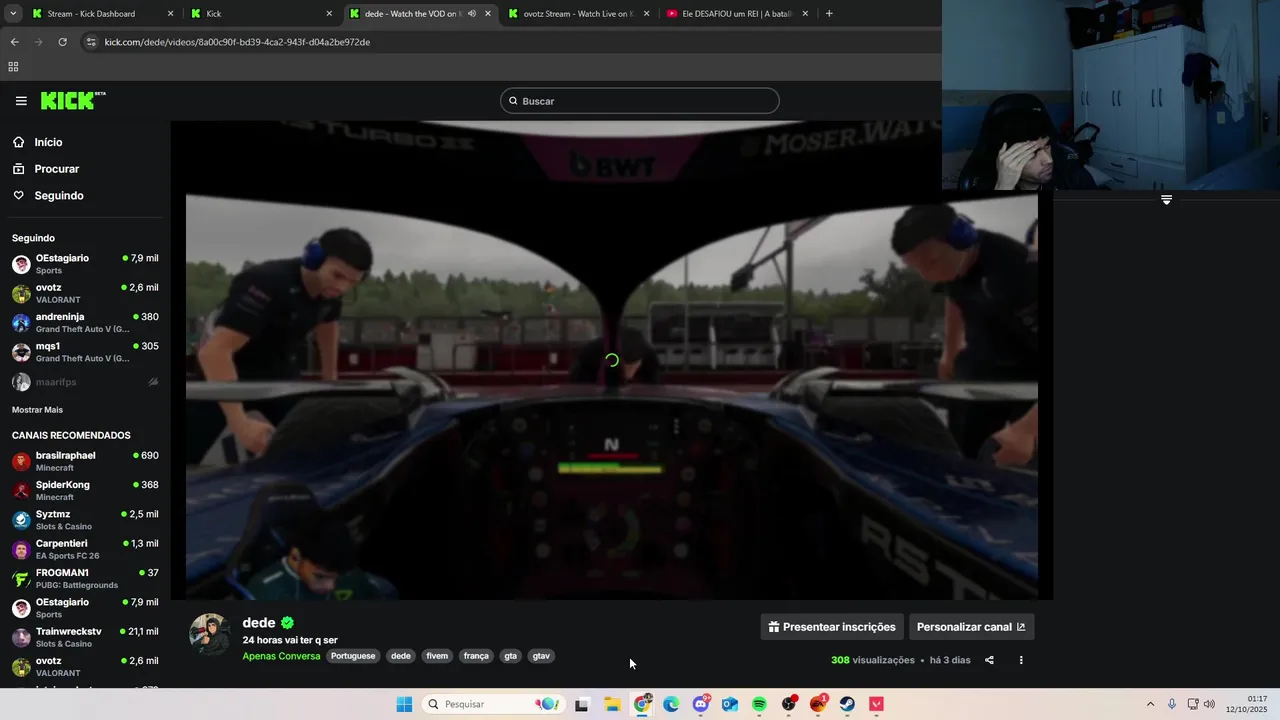Reload the page

(x=62, y=42)
